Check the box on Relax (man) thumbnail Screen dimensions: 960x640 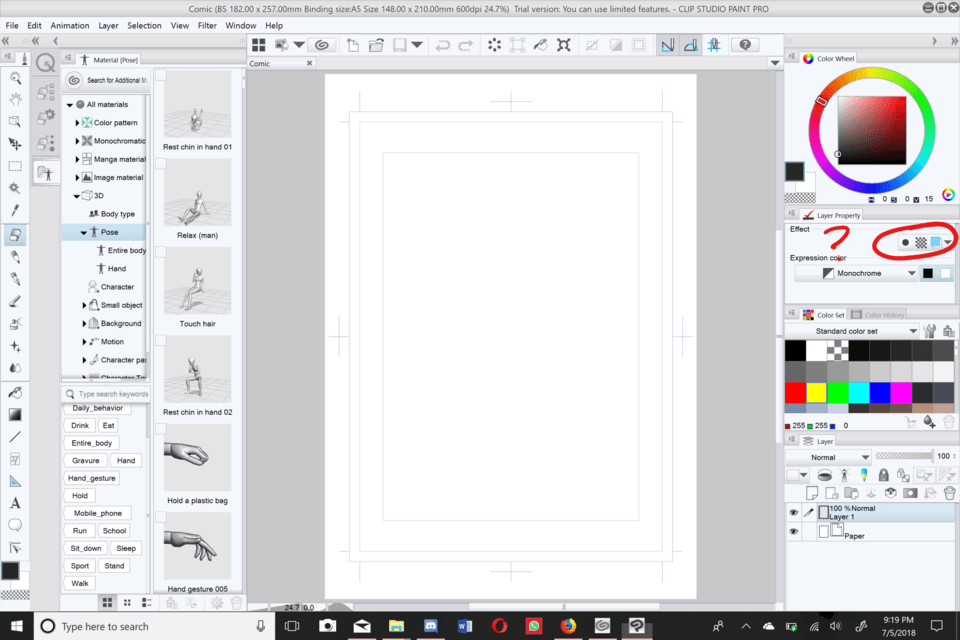coord(160,165)
